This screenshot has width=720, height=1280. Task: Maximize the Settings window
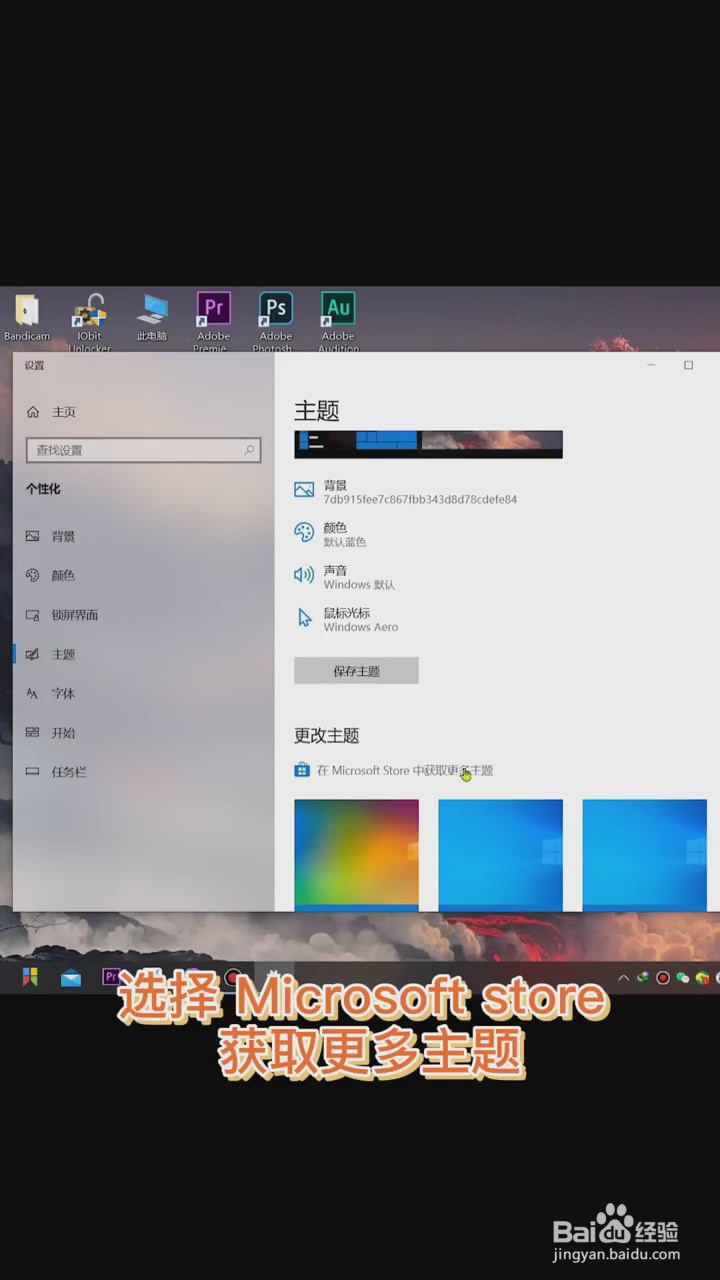click(x=688, y=365)
